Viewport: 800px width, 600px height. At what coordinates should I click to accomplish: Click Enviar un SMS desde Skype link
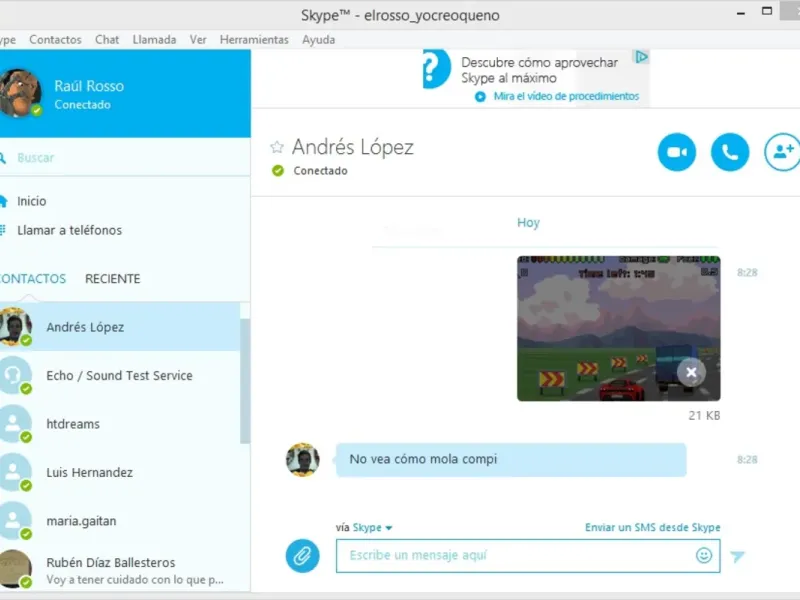coord(653,528)
